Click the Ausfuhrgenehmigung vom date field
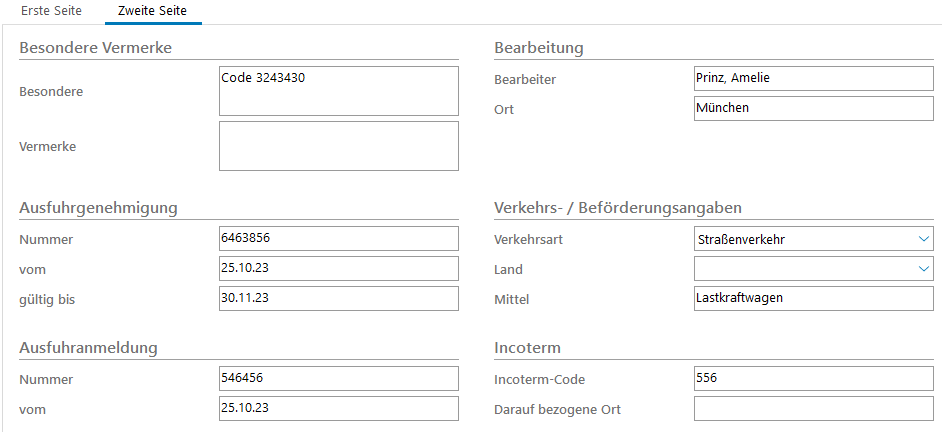942x432 pixels. 338,269
